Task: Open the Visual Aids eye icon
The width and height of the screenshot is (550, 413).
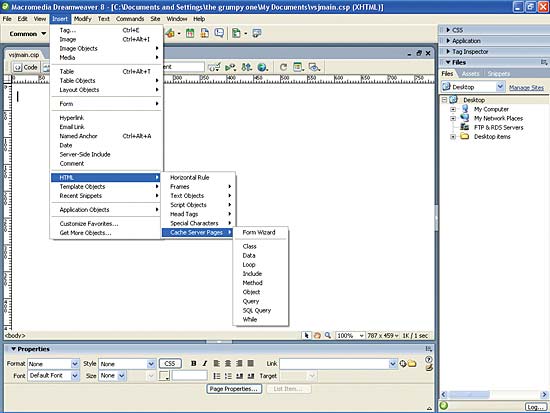Action: pyautogui.click(x=314, y=67)
